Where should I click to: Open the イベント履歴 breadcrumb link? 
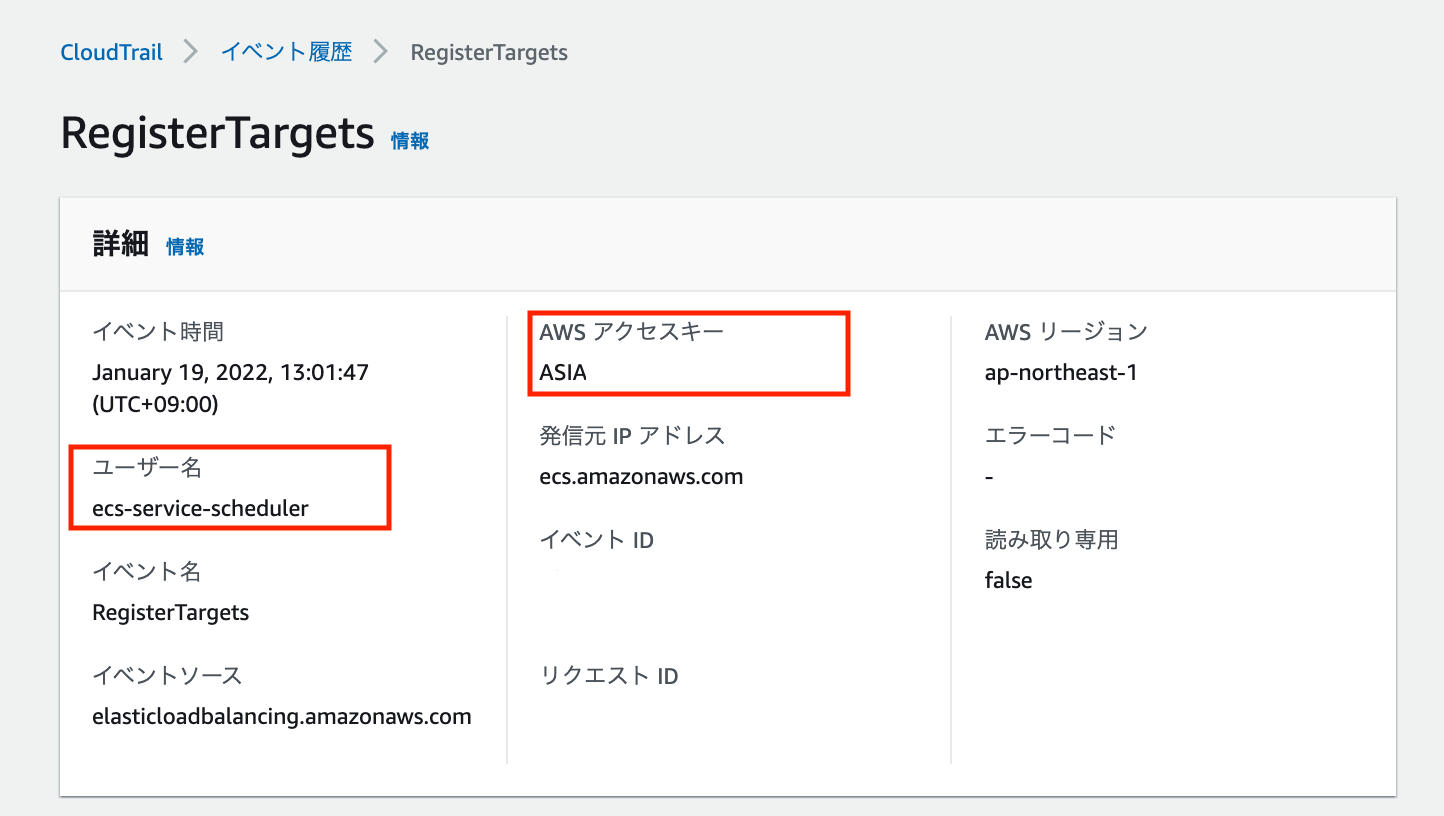[x=286, y=52]
